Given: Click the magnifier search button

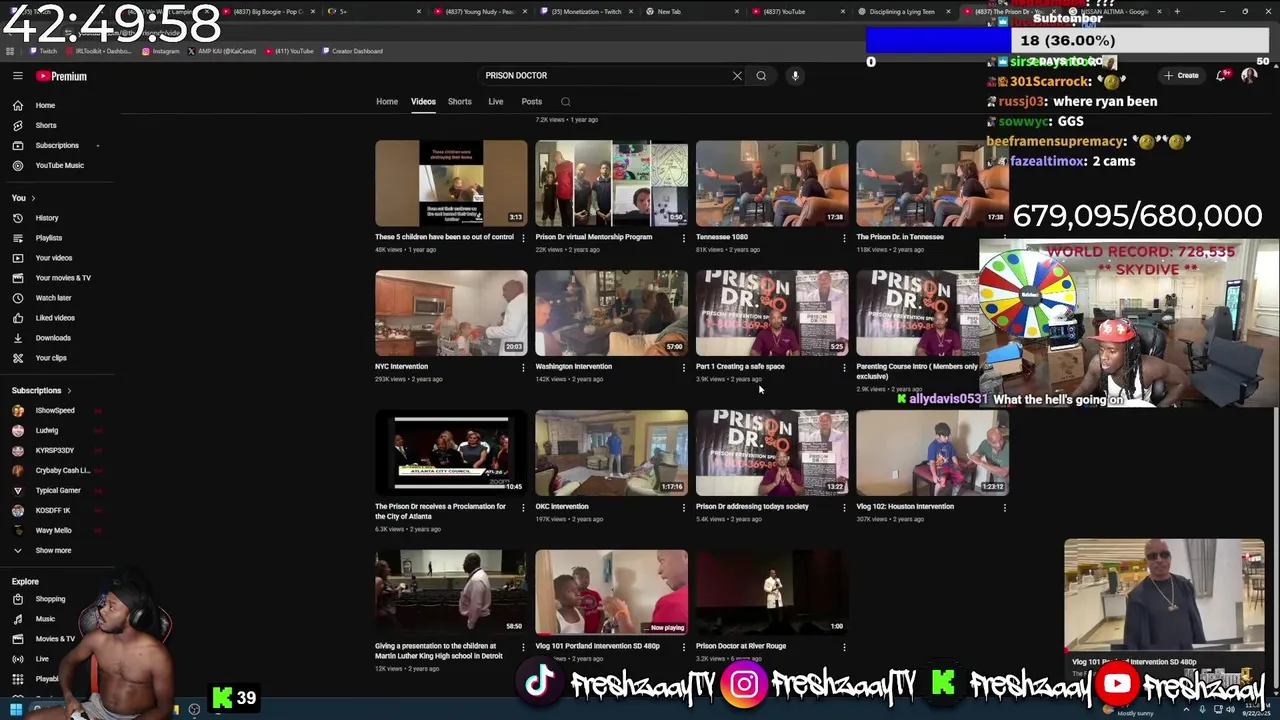Looking at the screenshot, I should point(761,76).
